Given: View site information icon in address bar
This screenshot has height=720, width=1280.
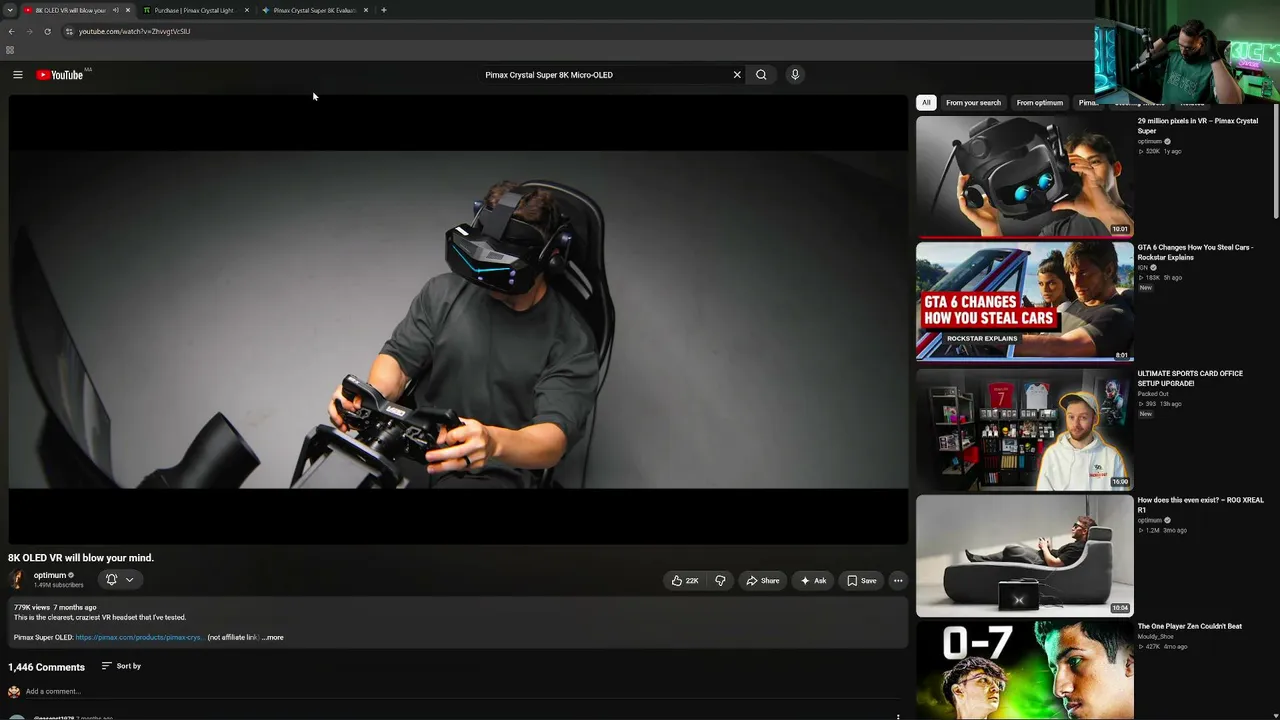Looking at the screenshot, I should (x=69, y=31).
